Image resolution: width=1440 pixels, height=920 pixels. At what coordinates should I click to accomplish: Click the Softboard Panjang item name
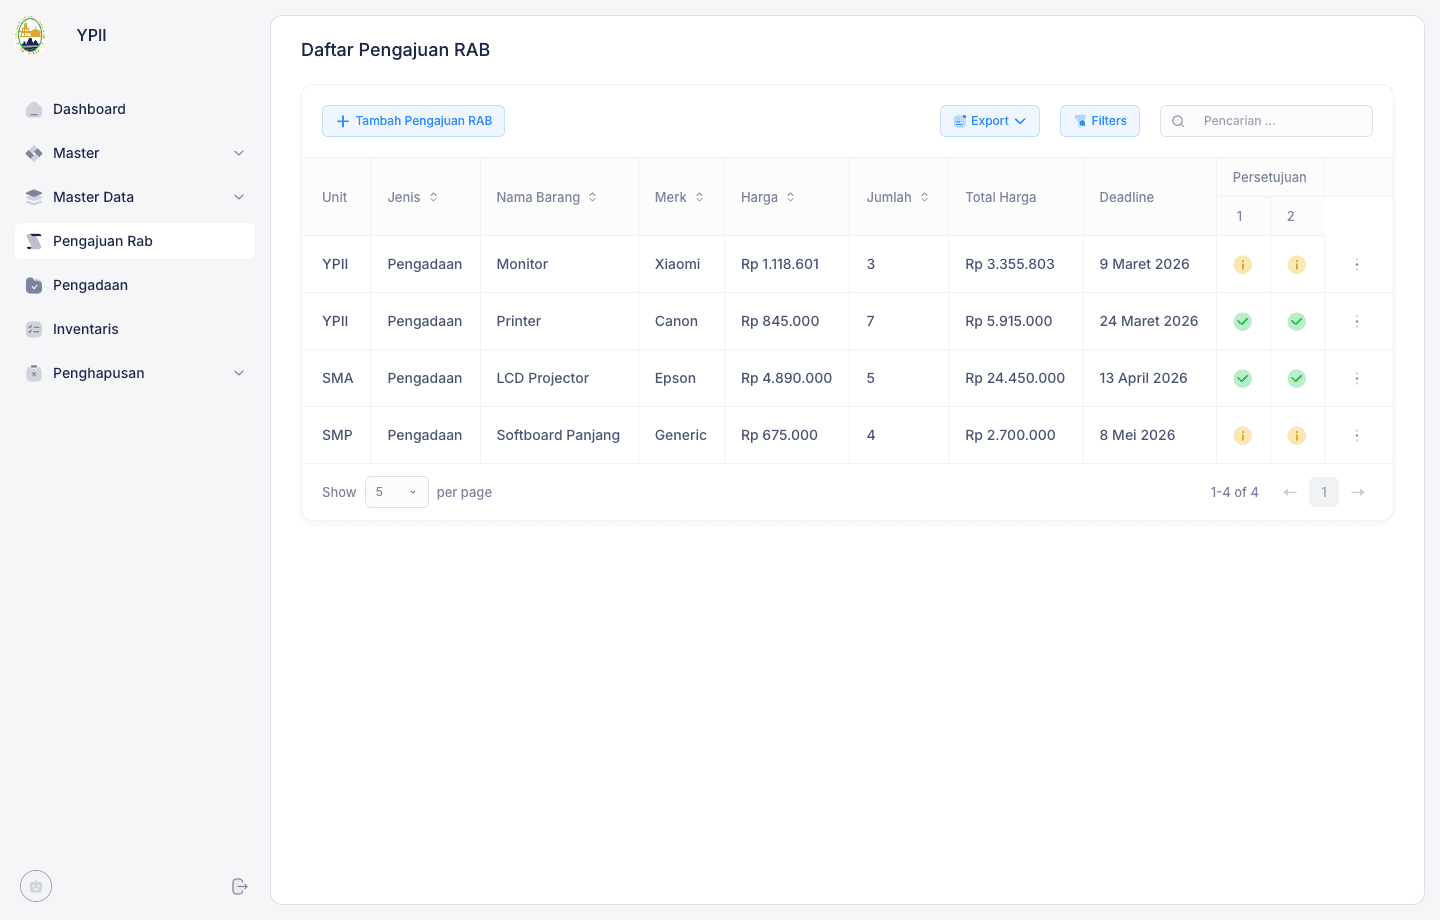click(x=558, y=435)
